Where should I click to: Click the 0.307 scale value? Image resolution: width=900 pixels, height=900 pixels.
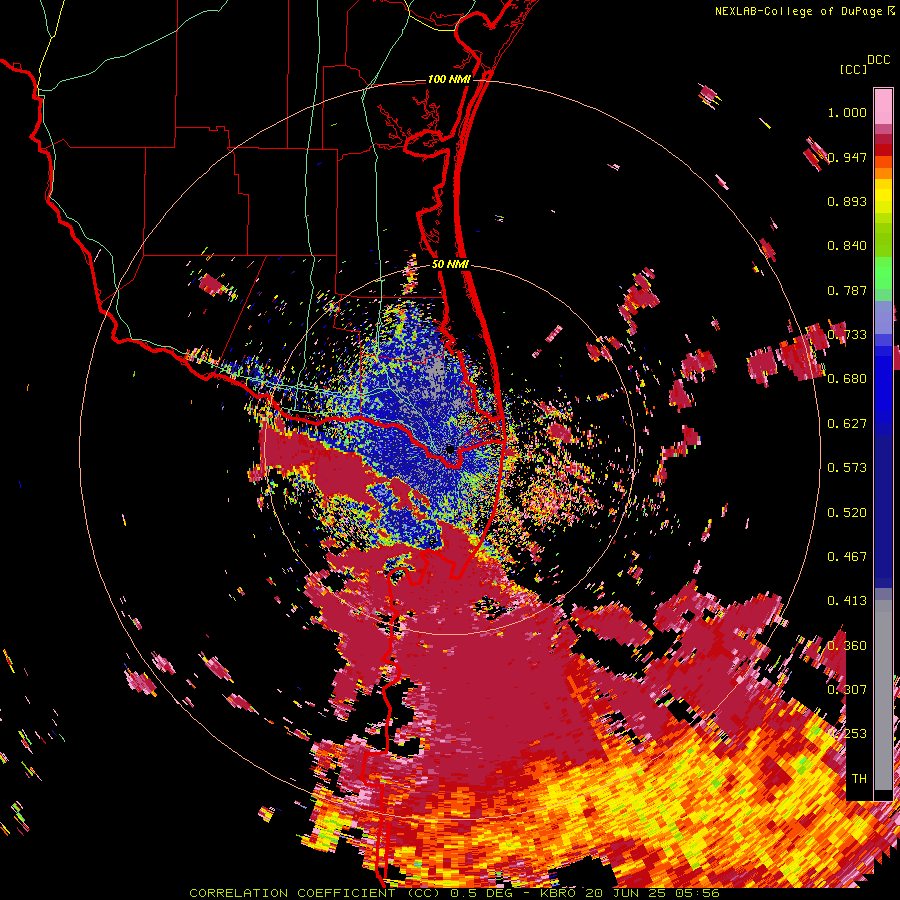(847, 690)
